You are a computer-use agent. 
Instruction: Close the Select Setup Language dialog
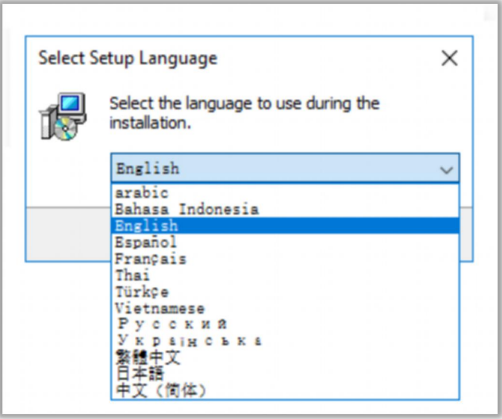pos(449,58)
